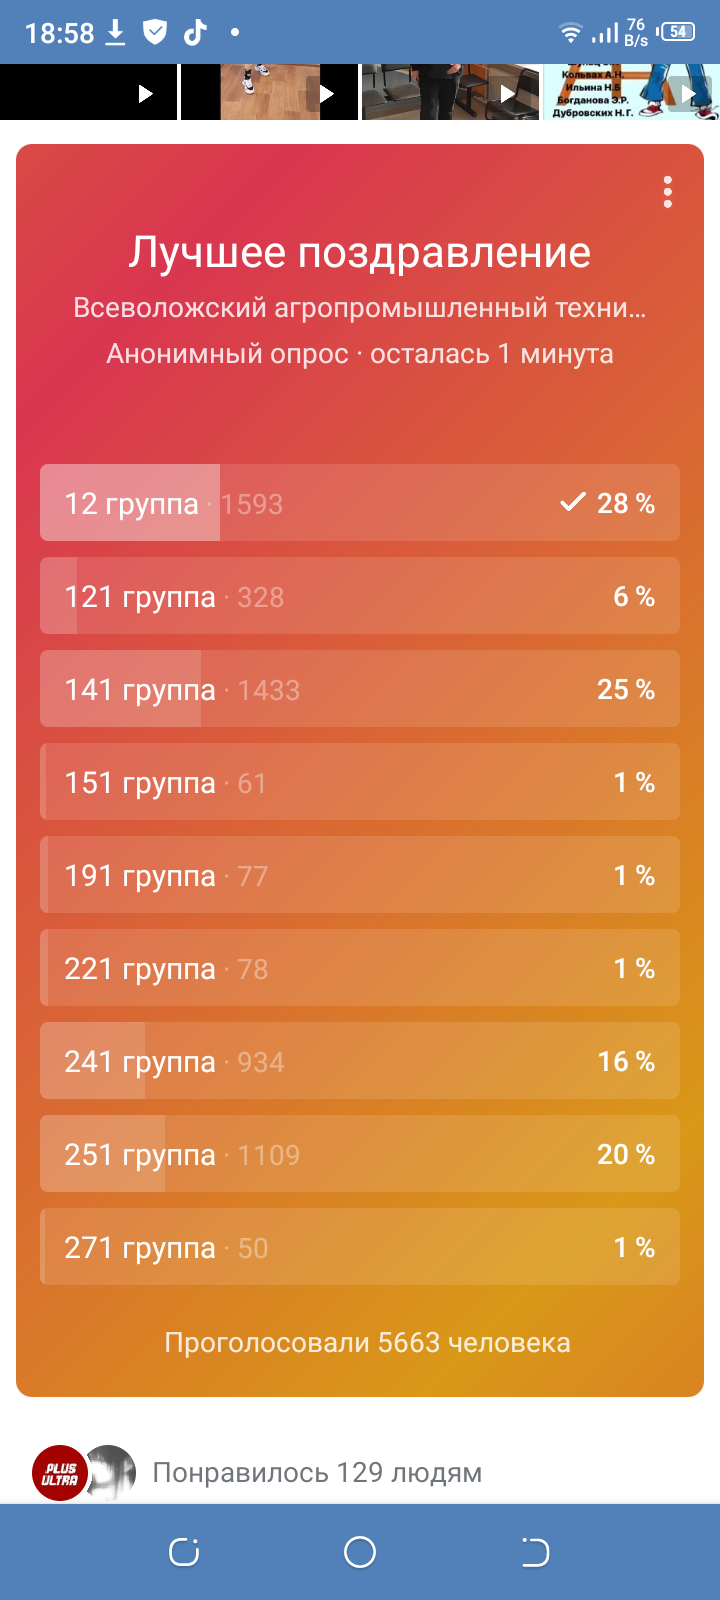
Task: Tap the download notification icon in status bar
Action: pyautogui.click(x=116, y=32)
